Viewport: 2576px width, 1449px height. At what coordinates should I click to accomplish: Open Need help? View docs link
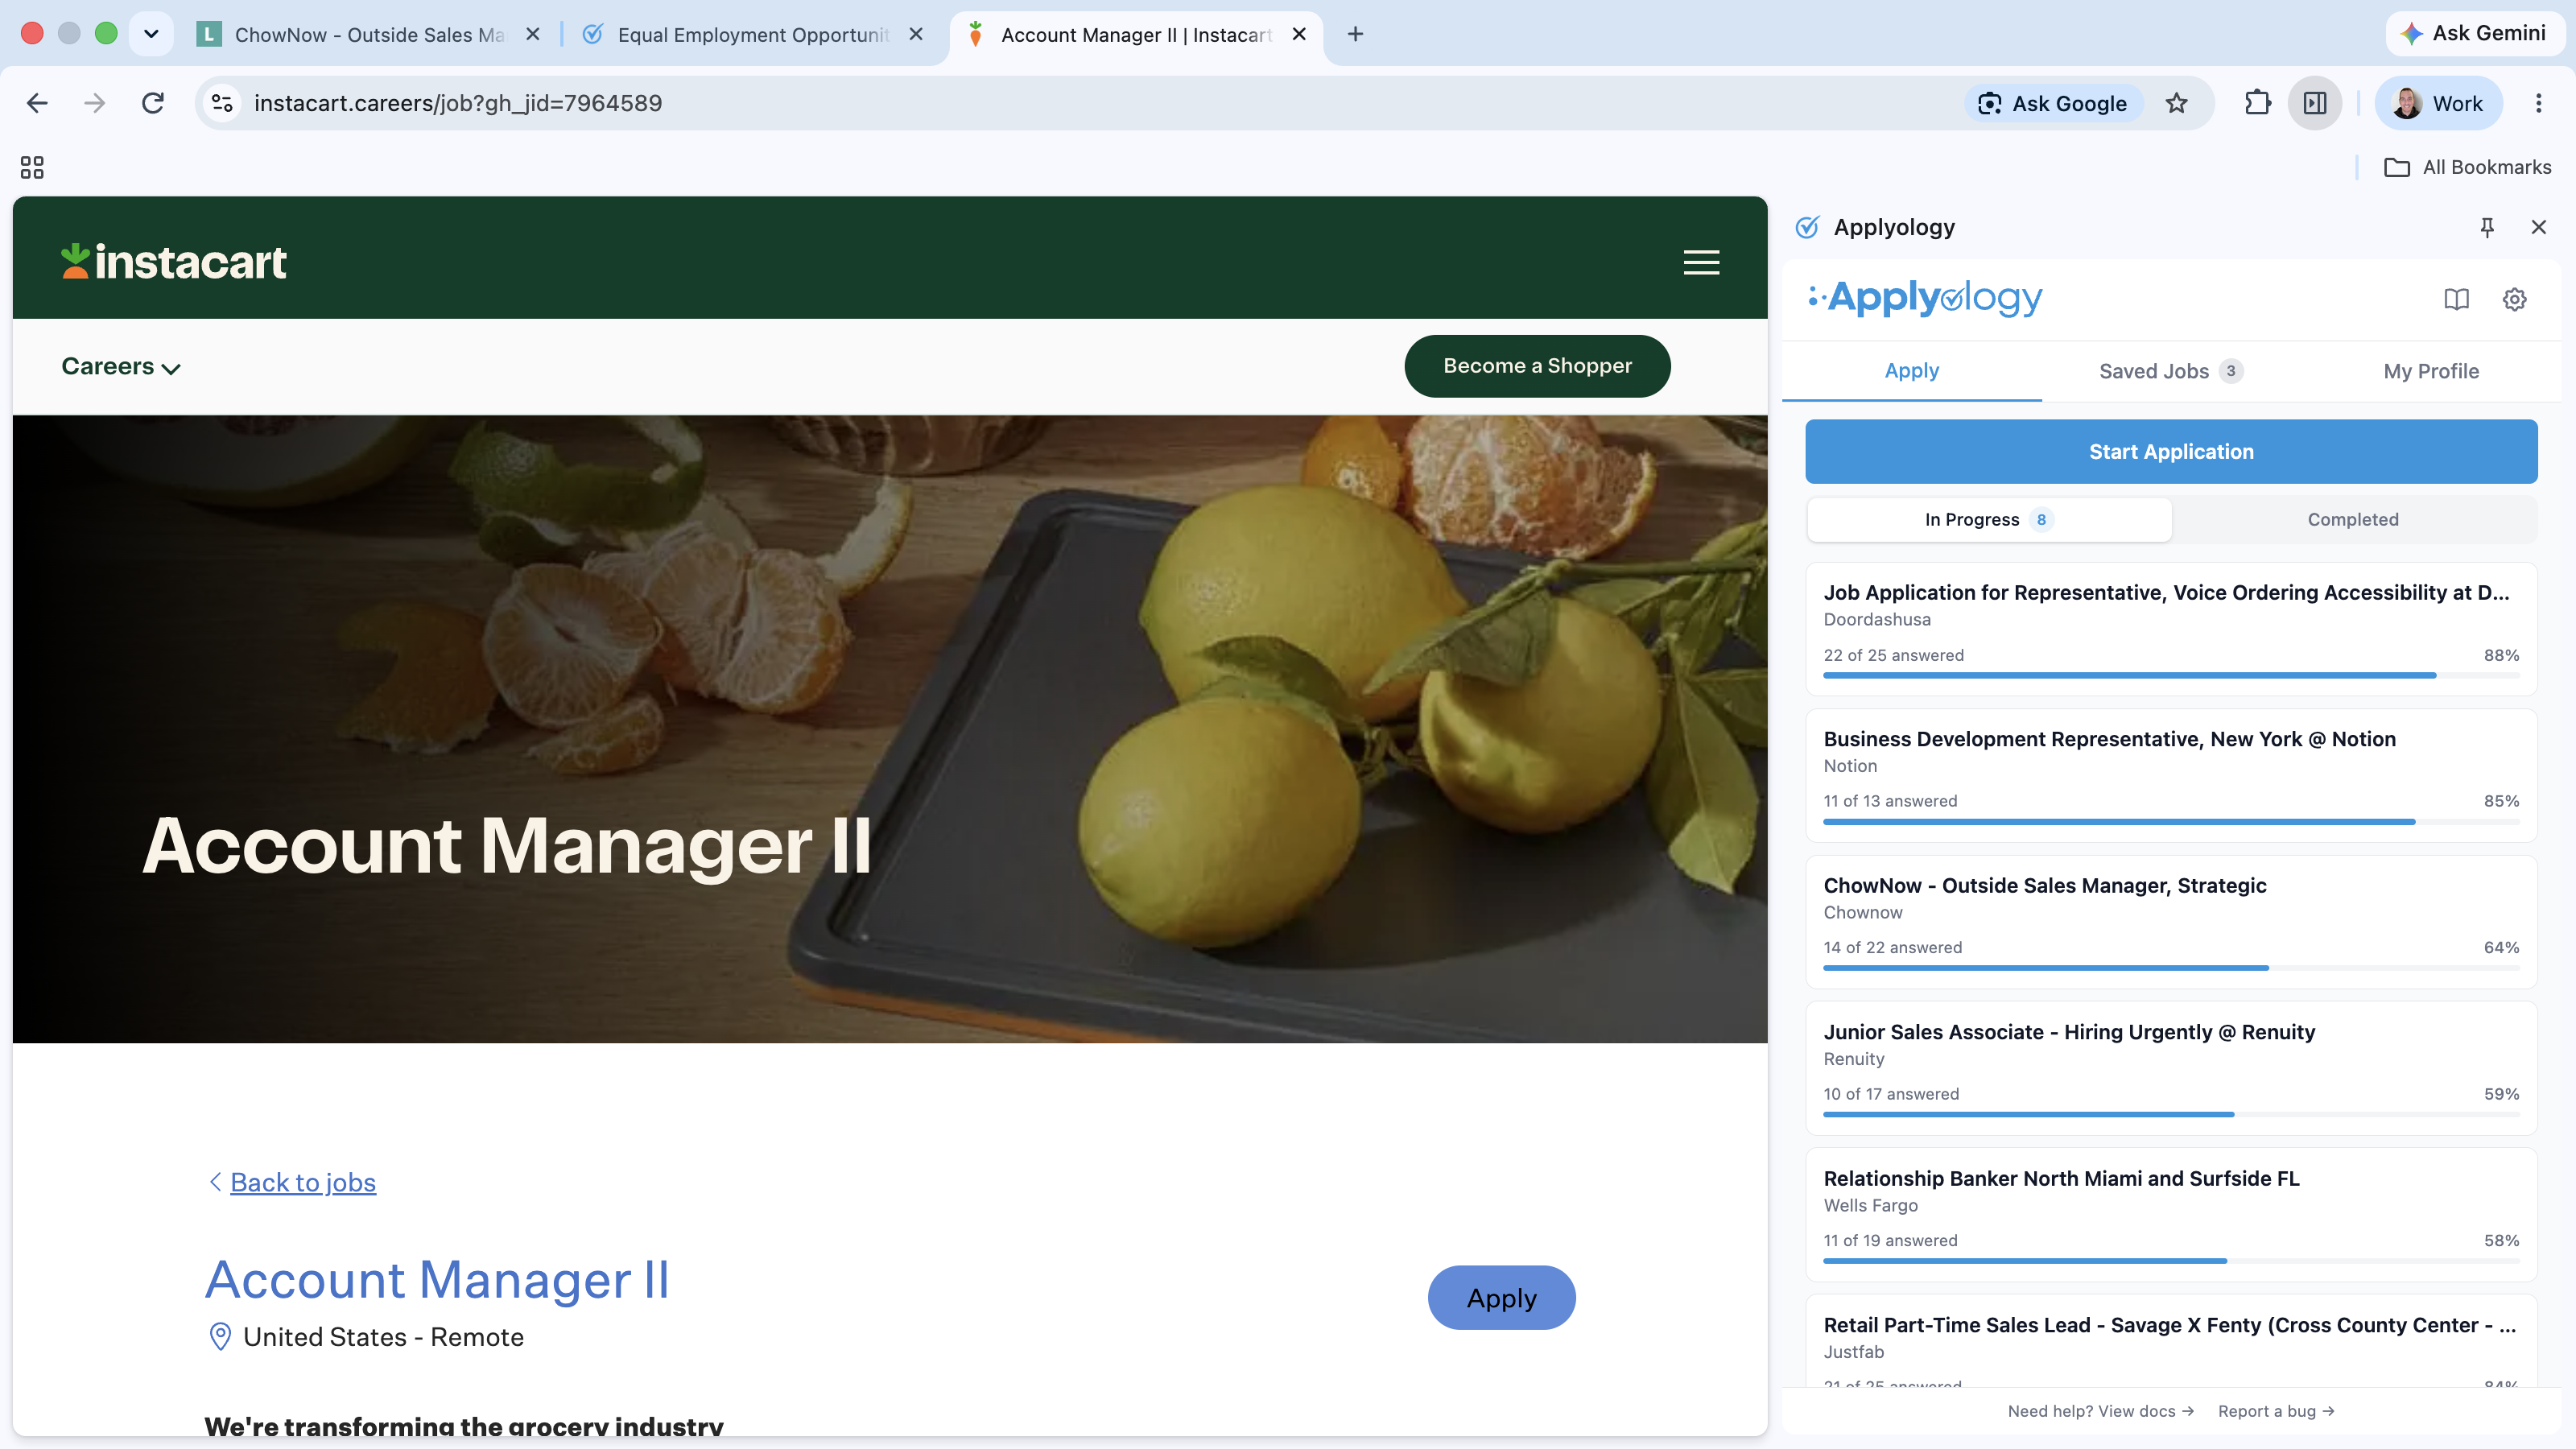point(2100,1410)
